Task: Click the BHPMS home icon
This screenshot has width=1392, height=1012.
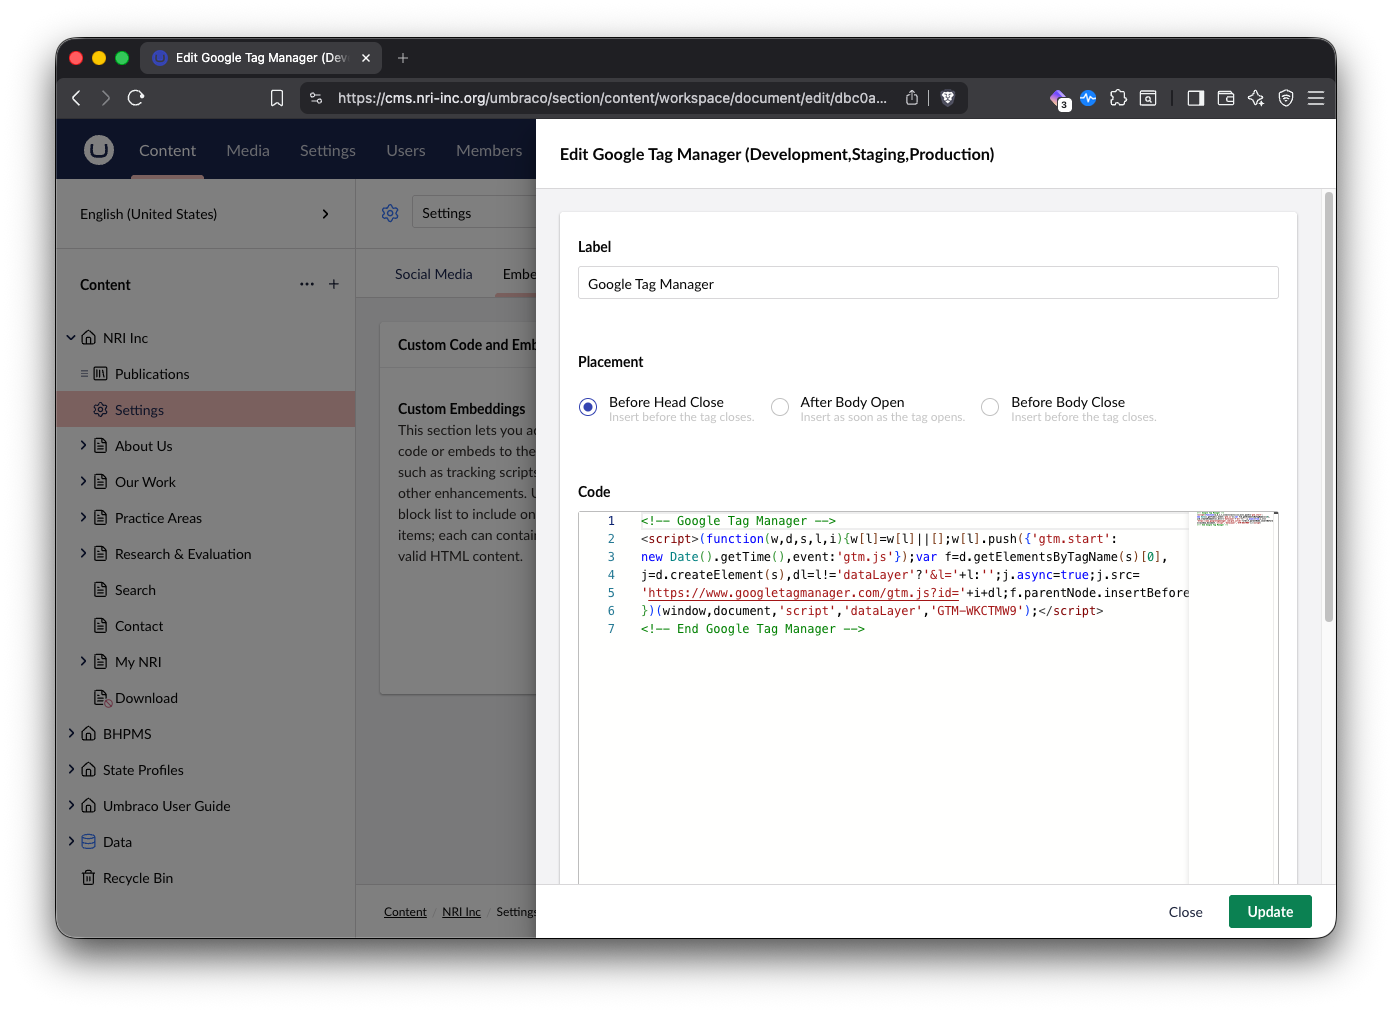Action: coord(88,734)
